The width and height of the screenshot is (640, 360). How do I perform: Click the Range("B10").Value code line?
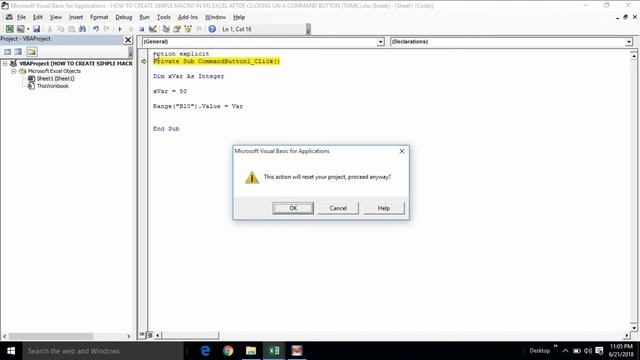198,106
